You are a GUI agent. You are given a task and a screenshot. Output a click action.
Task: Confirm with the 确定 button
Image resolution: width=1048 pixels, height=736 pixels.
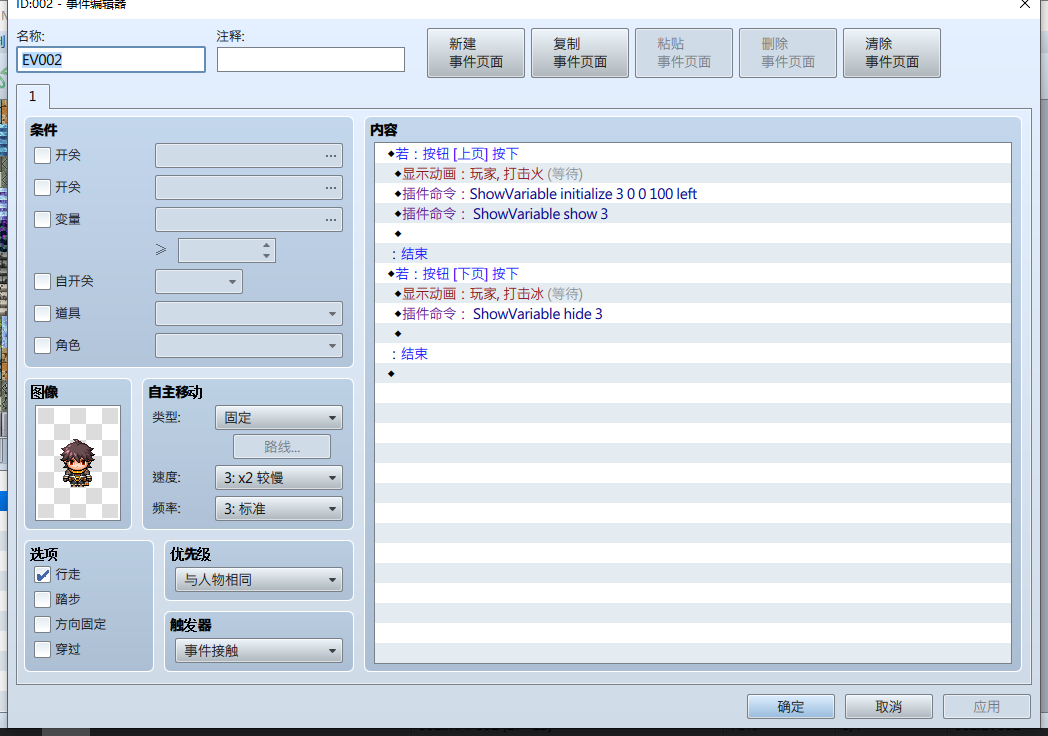[791, 707]
